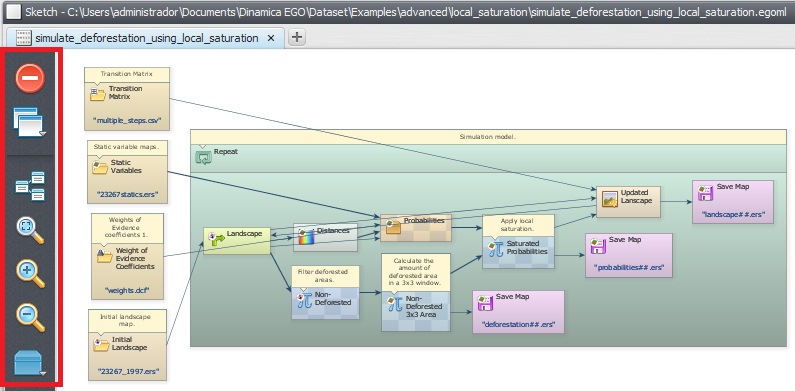Click the Landscape mux functor
Image resolution: width=795 pixels, height=391 pixels.
point(237,241)
